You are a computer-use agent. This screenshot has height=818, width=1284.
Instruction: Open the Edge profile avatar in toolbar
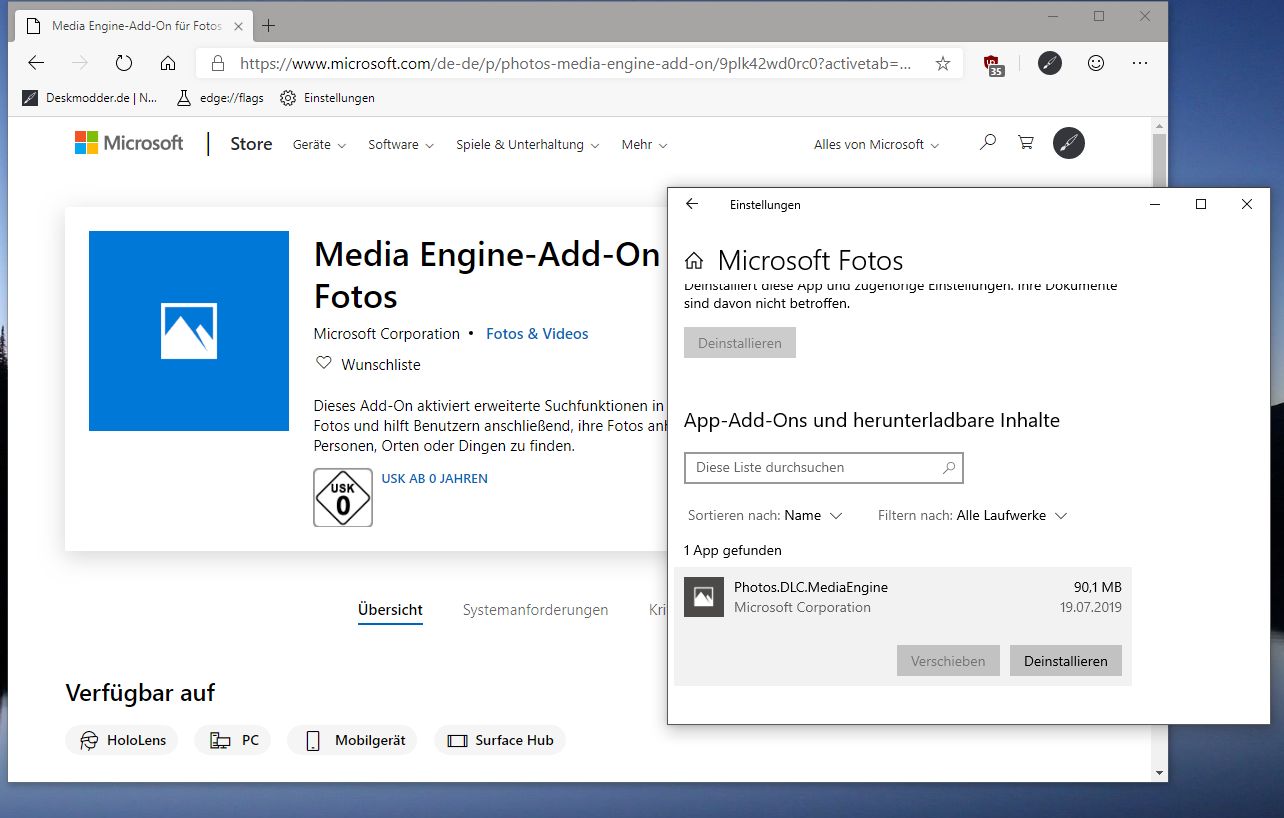1049,63
